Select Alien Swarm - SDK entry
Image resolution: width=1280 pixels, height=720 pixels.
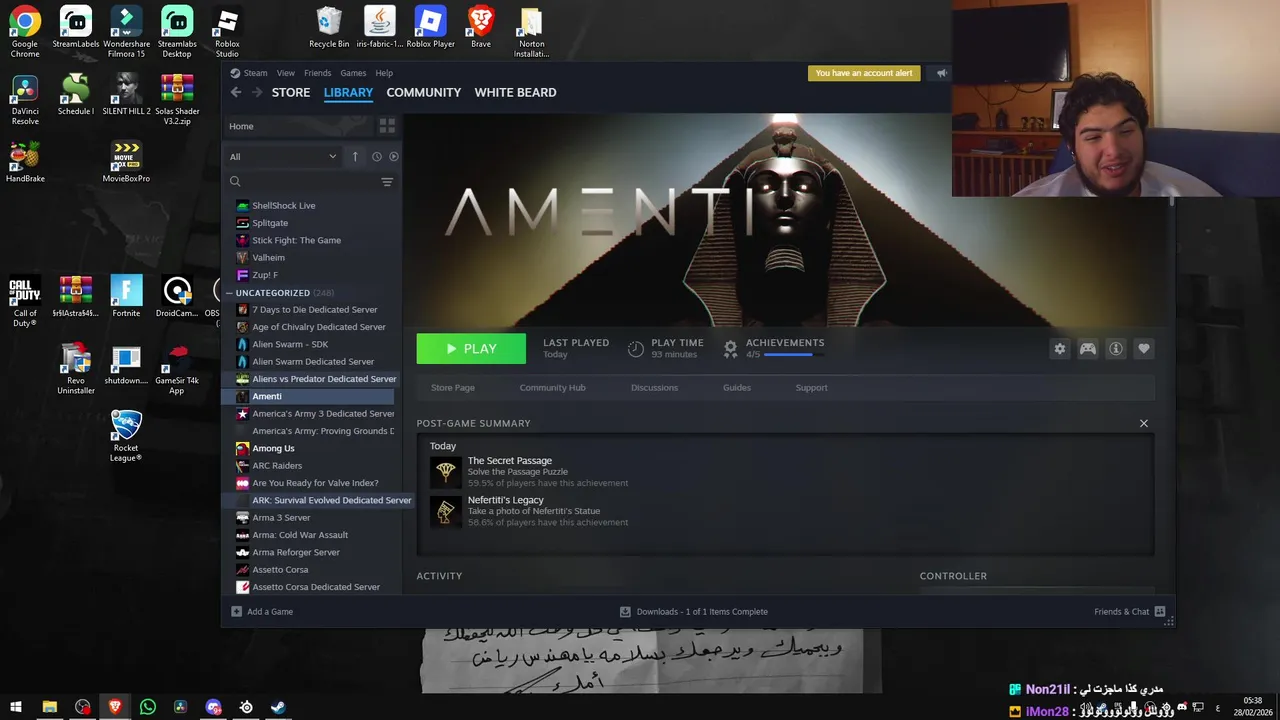[x=290, y=344]
